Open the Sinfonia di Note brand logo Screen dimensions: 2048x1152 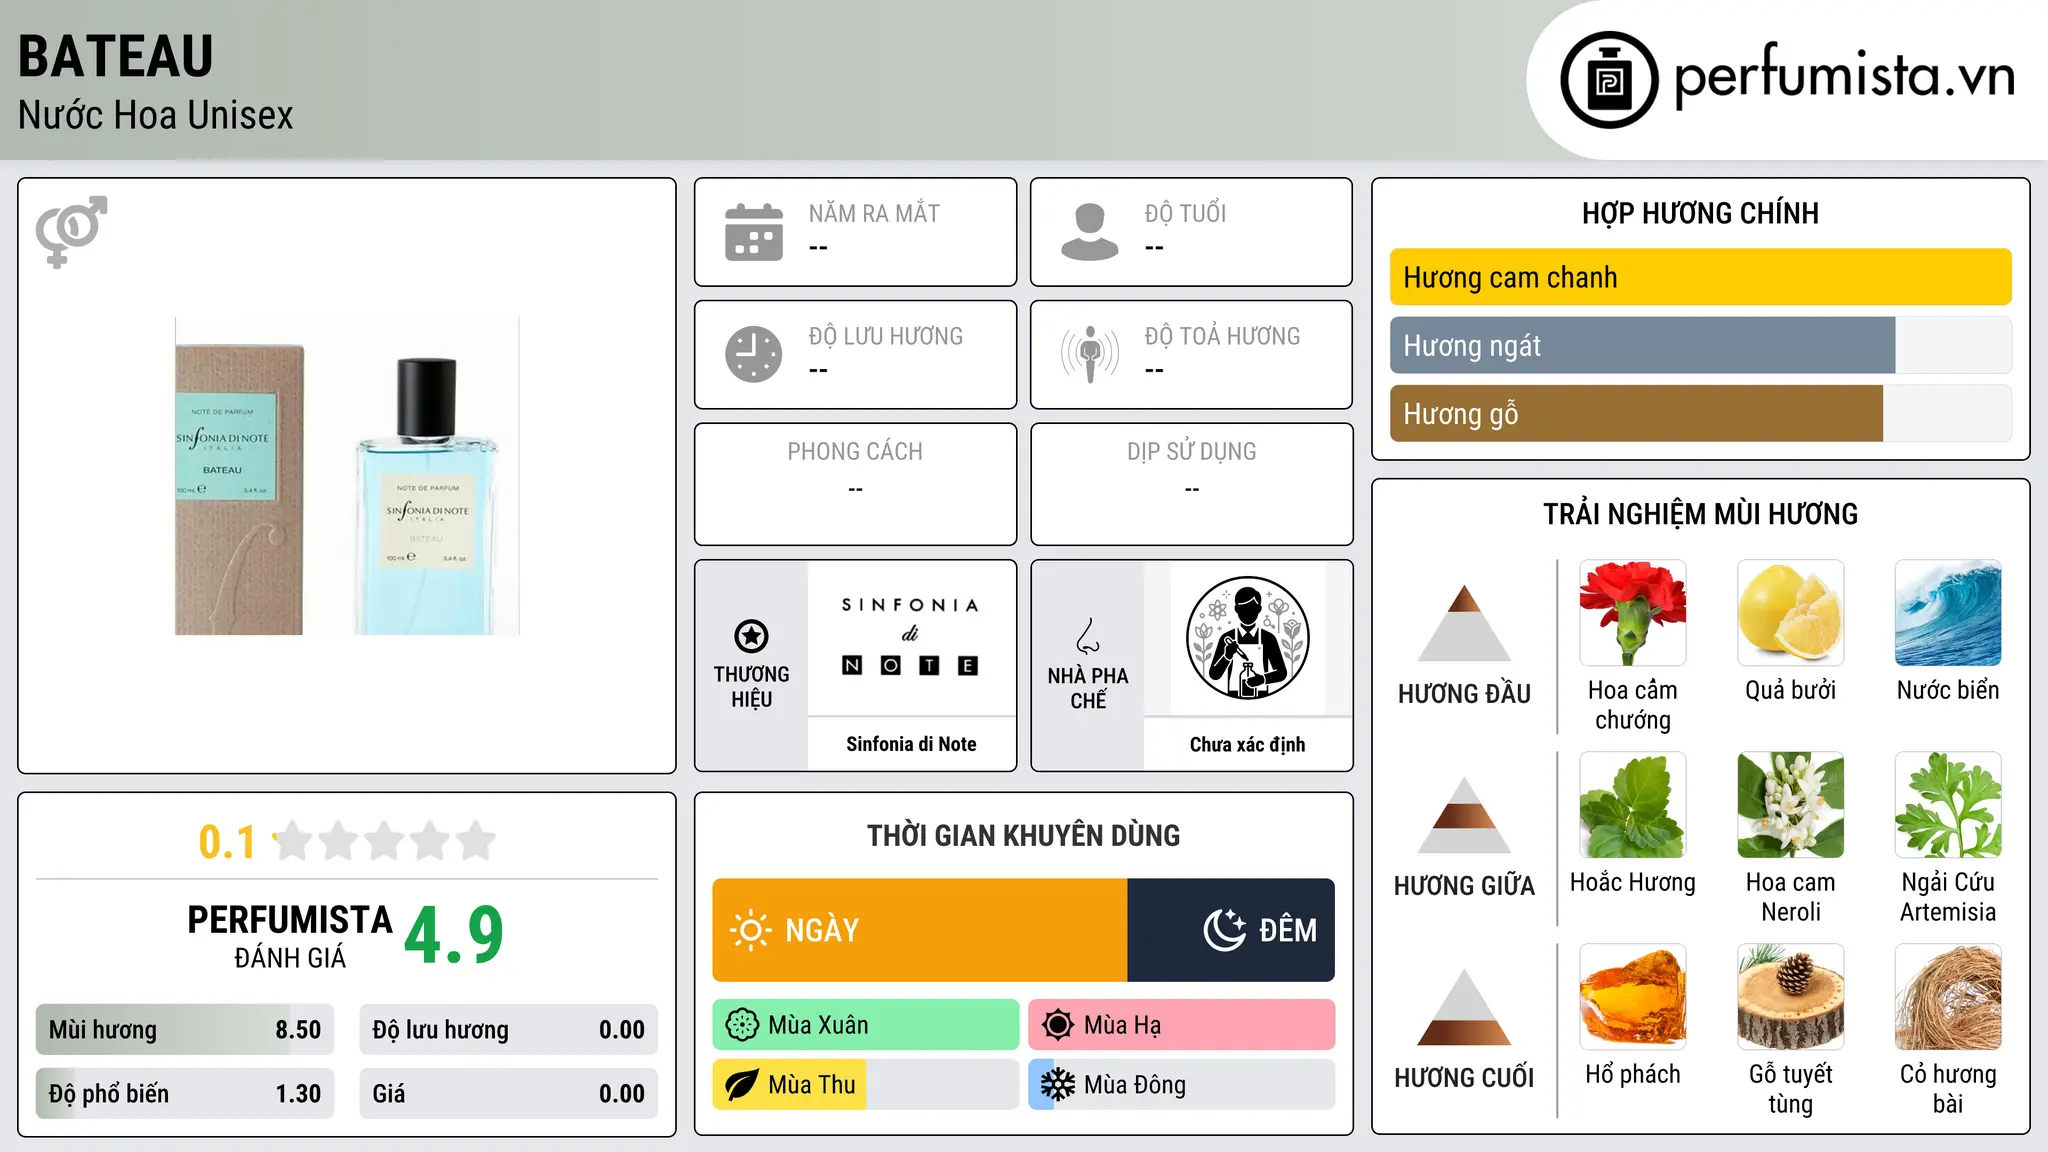point(910,638)
